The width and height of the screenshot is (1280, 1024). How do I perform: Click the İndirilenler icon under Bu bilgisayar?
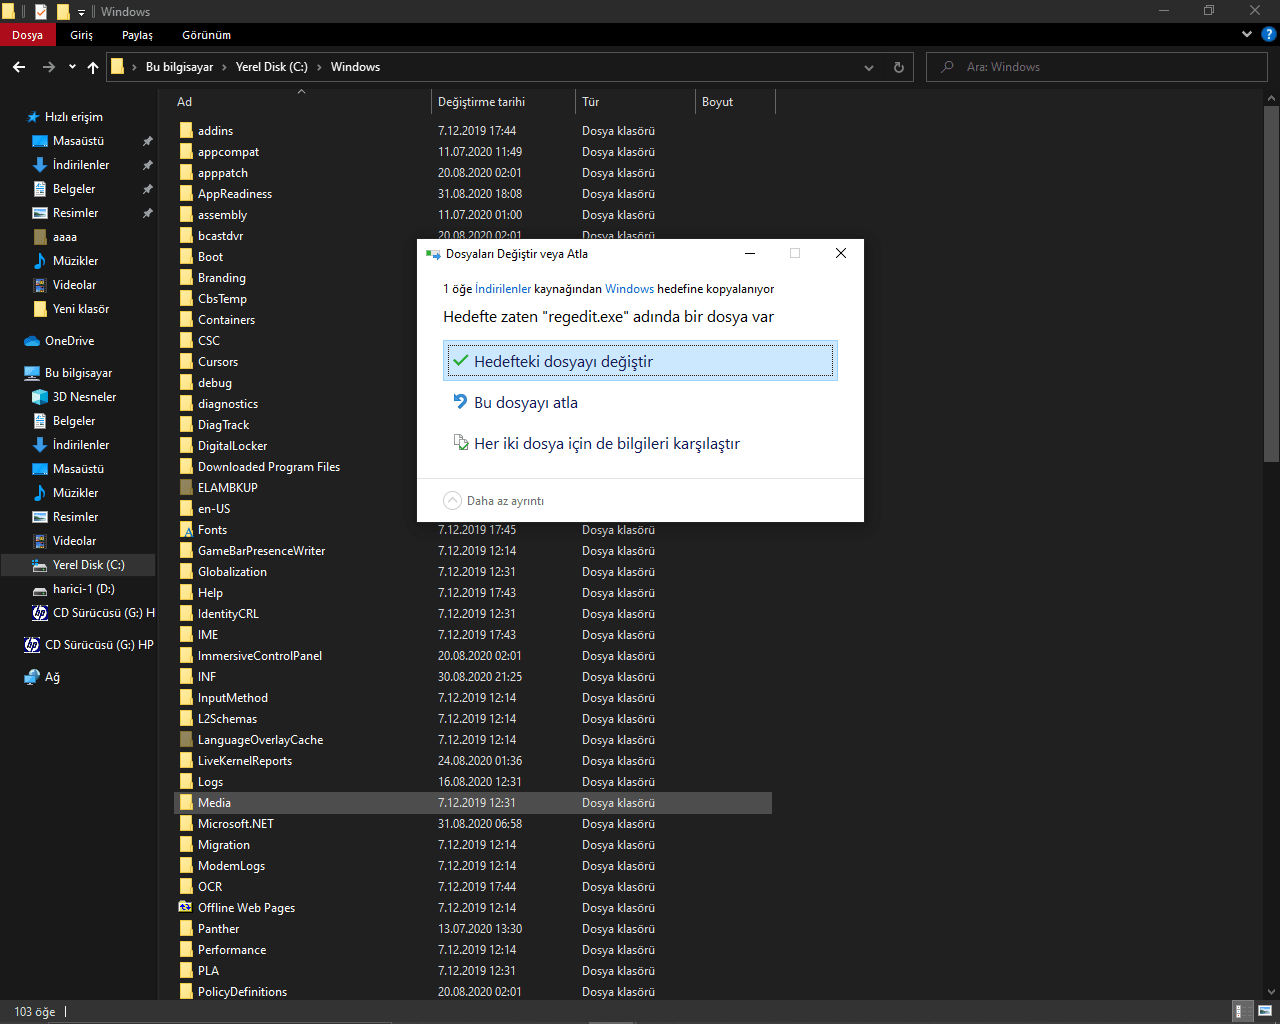point(40,445)
